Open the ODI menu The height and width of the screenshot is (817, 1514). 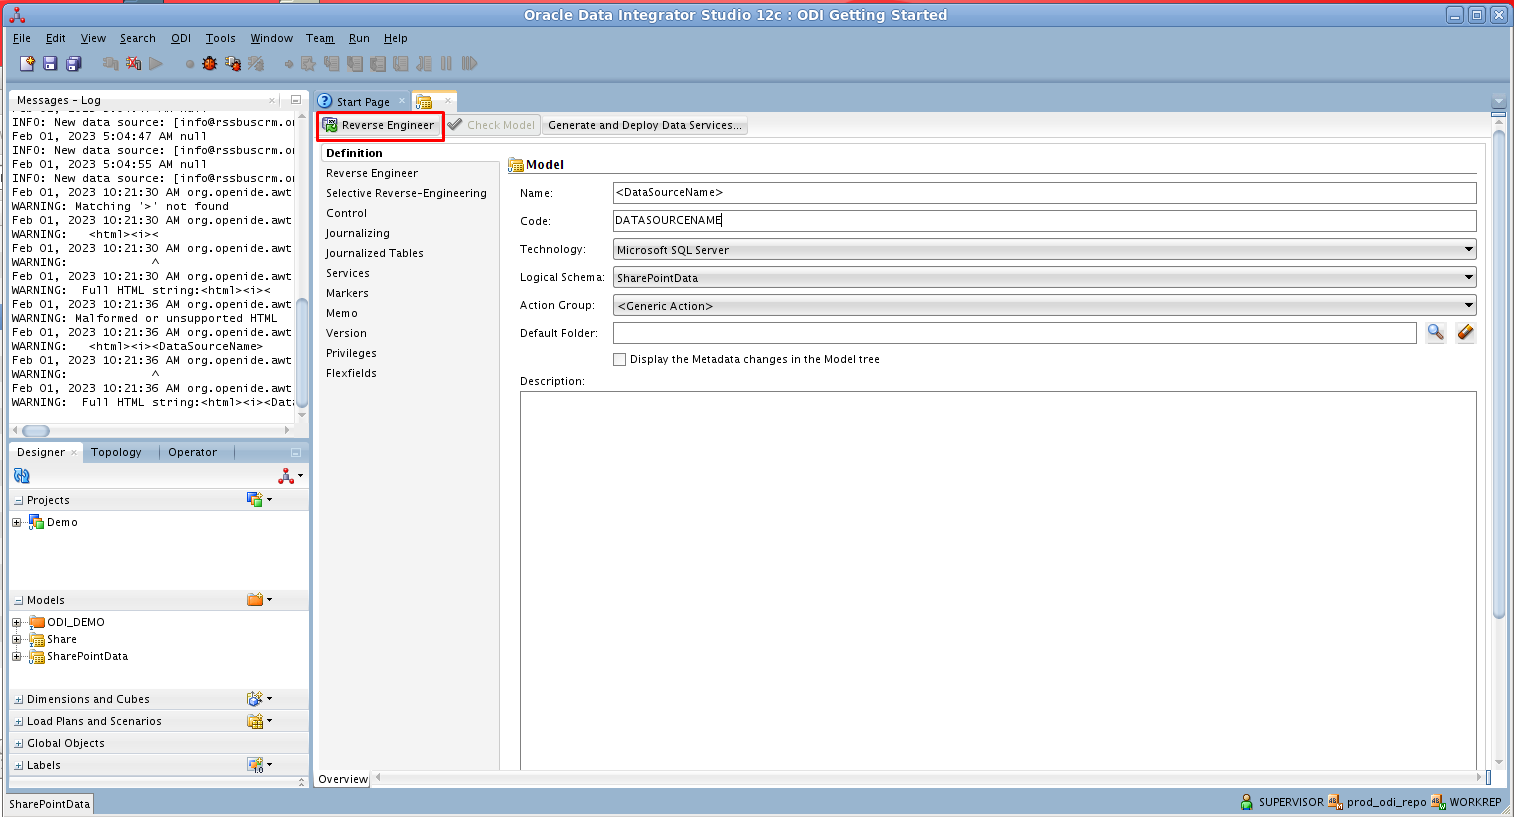[180, 38]
